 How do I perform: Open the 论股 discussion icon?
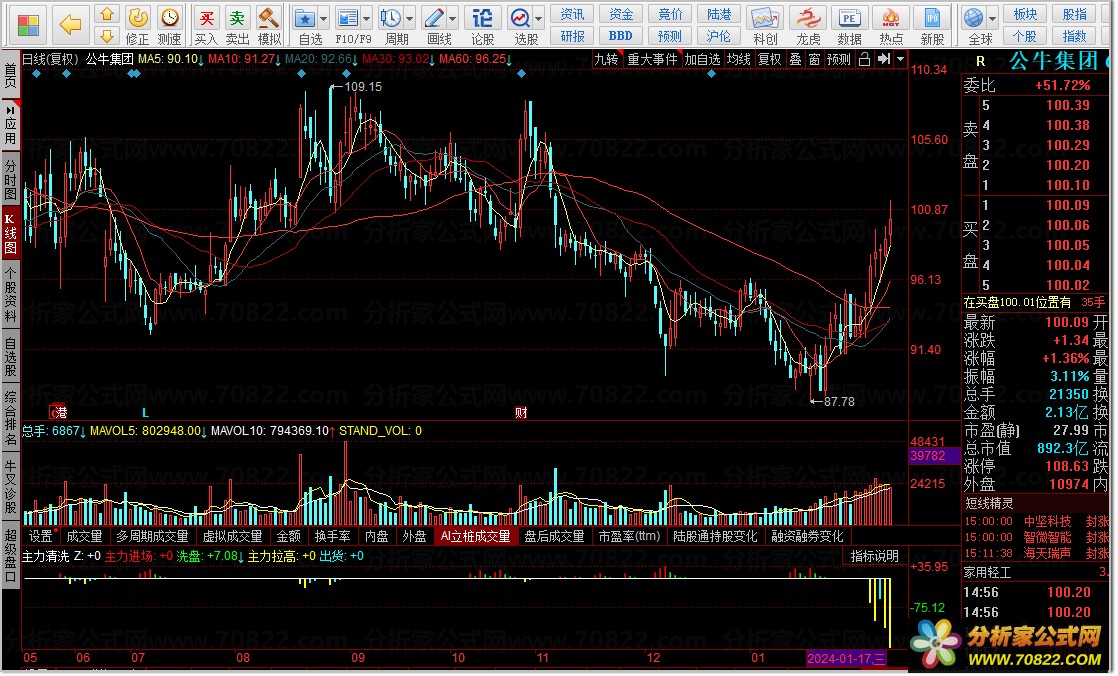pyautogui.click(x=482, y=18)
